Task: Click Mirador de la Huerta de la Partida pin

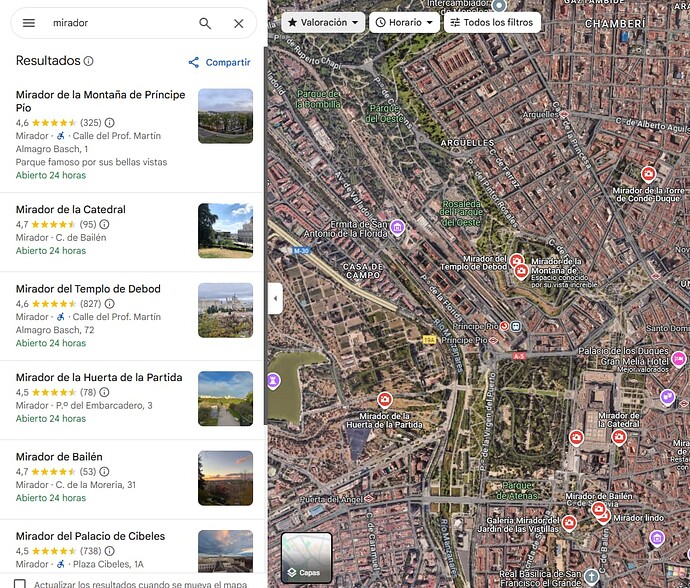Action: [385, 400]
